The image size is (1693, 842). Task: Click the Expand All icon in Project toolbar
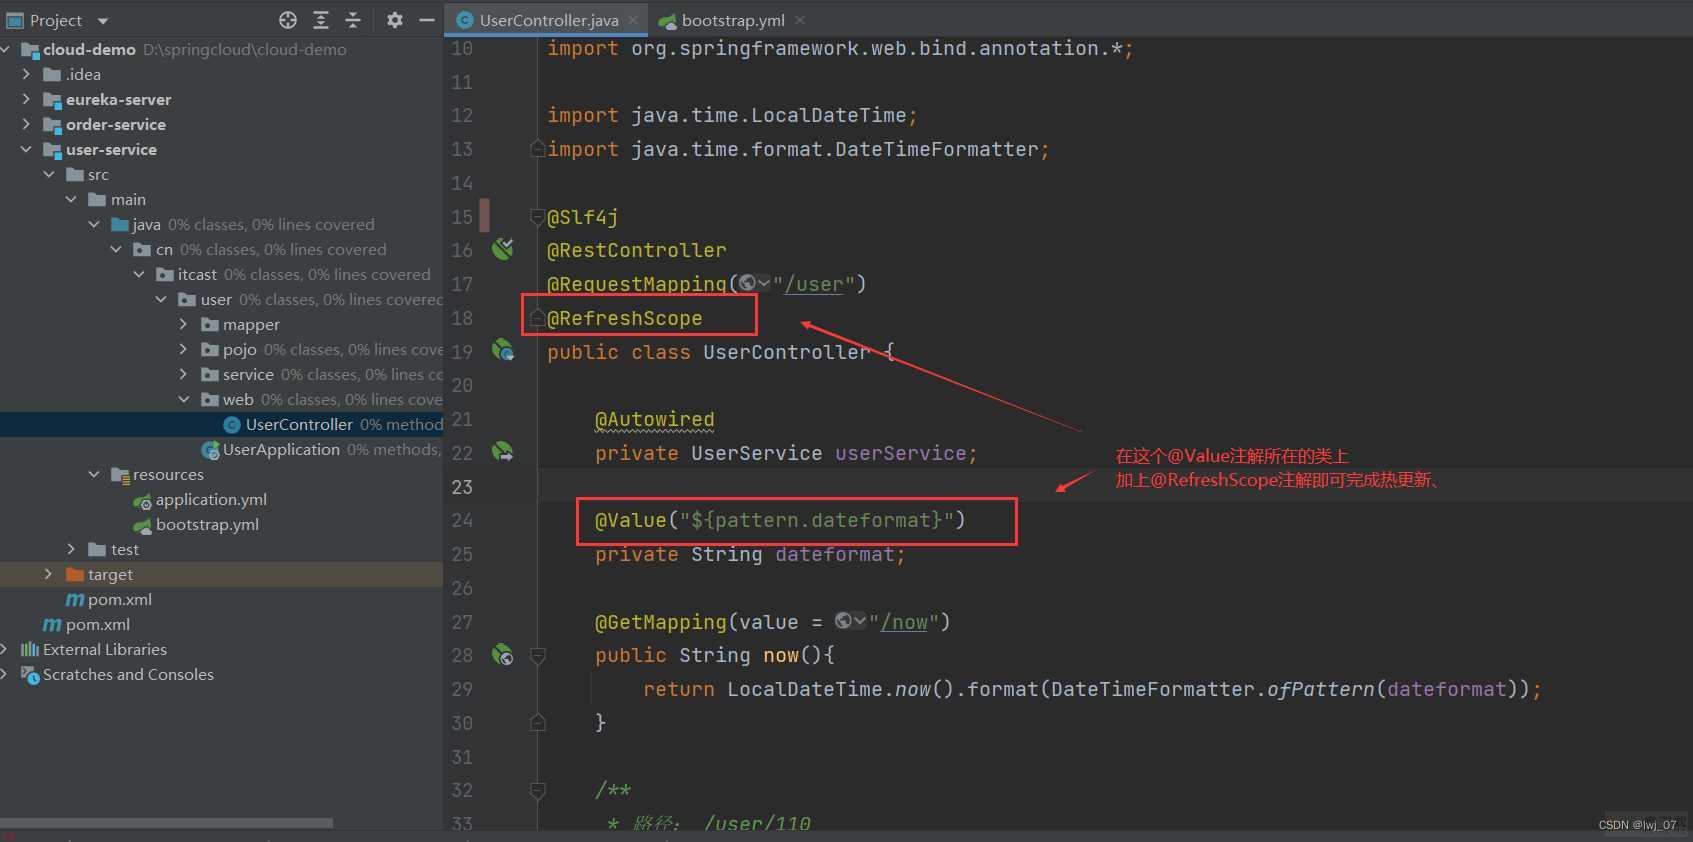(x=321, y=20)
